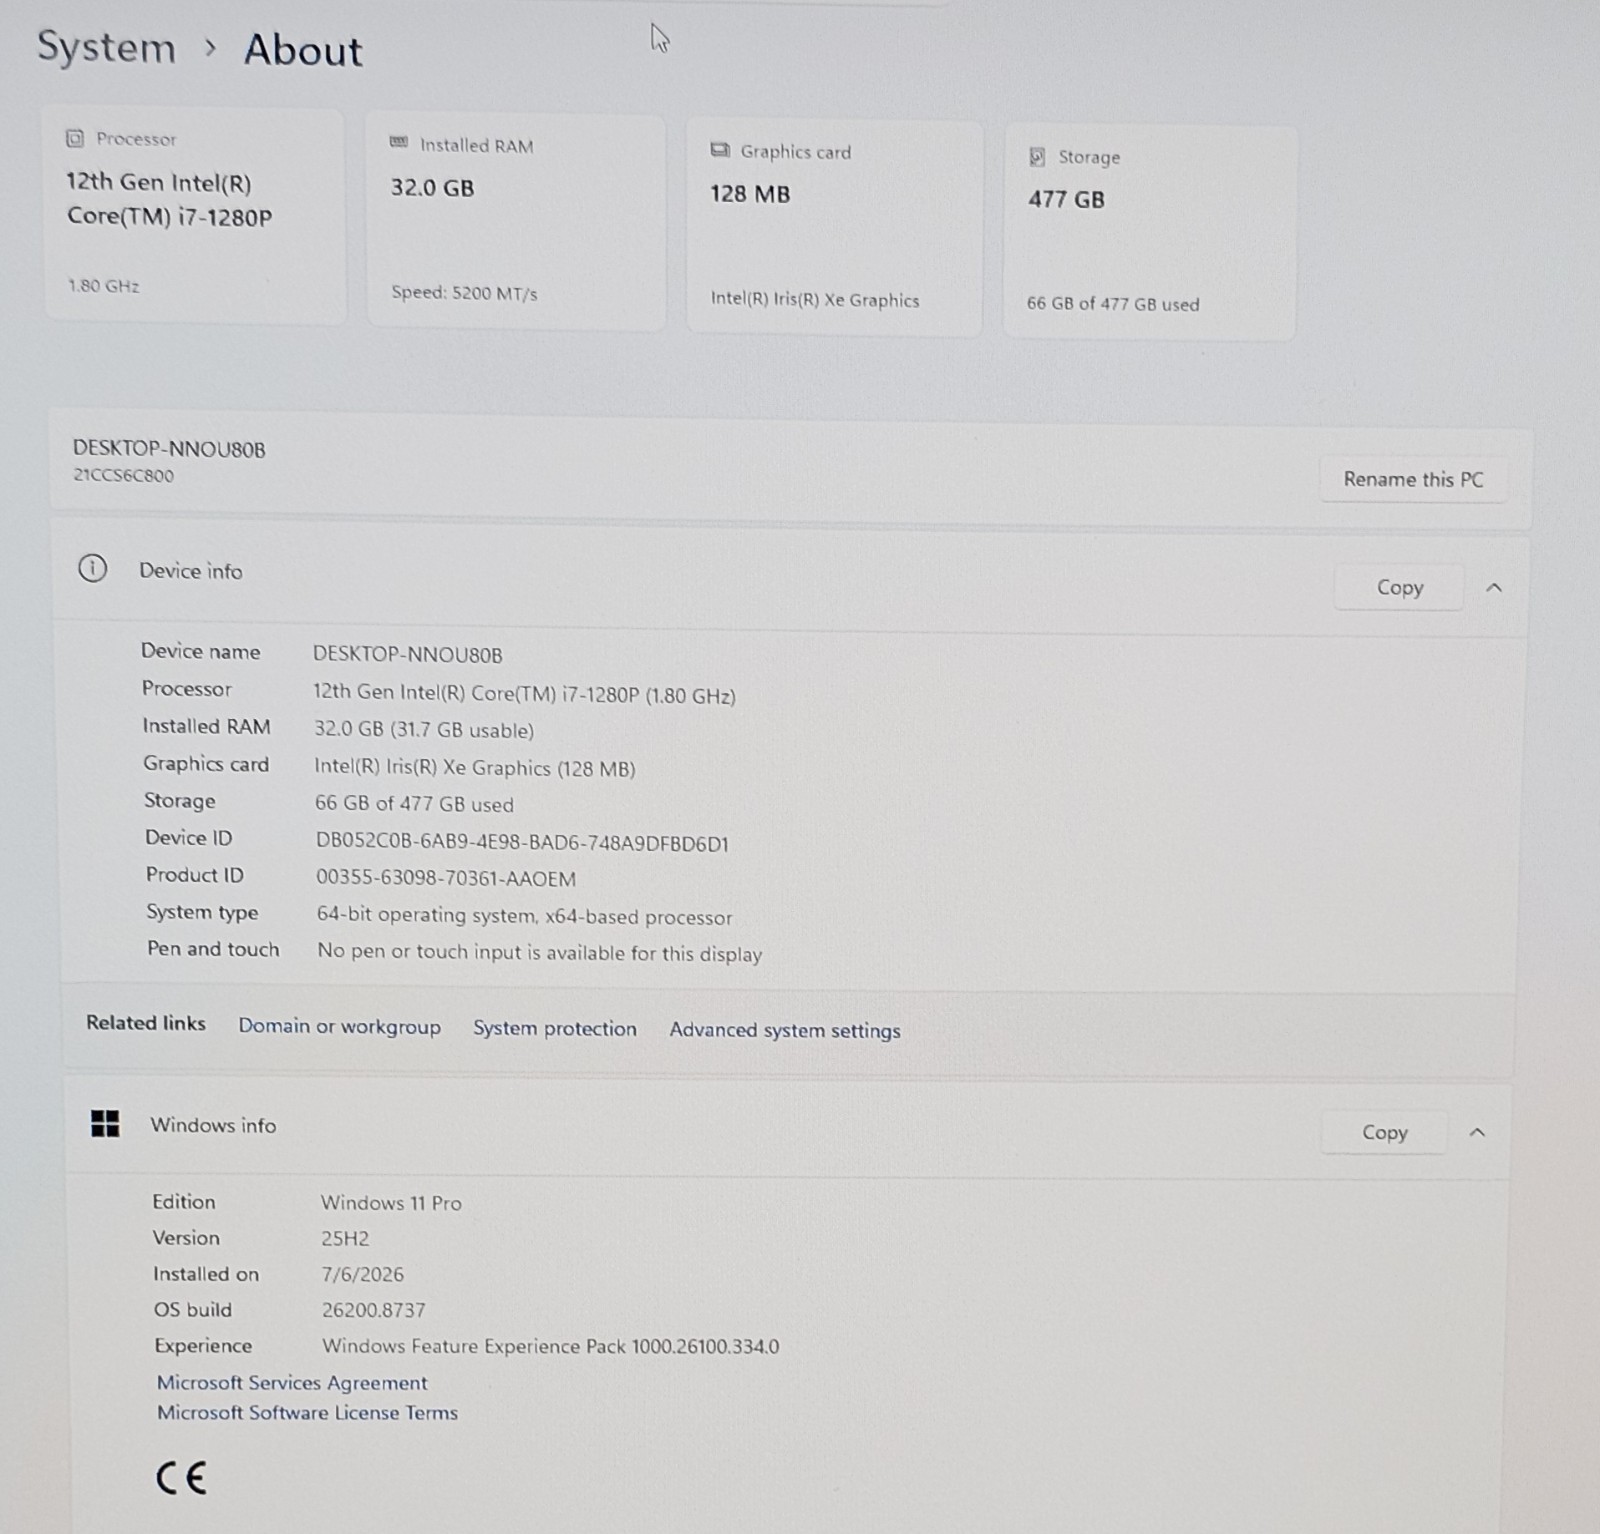
Task: Click the CE mark symbol
Action: 181,1477
